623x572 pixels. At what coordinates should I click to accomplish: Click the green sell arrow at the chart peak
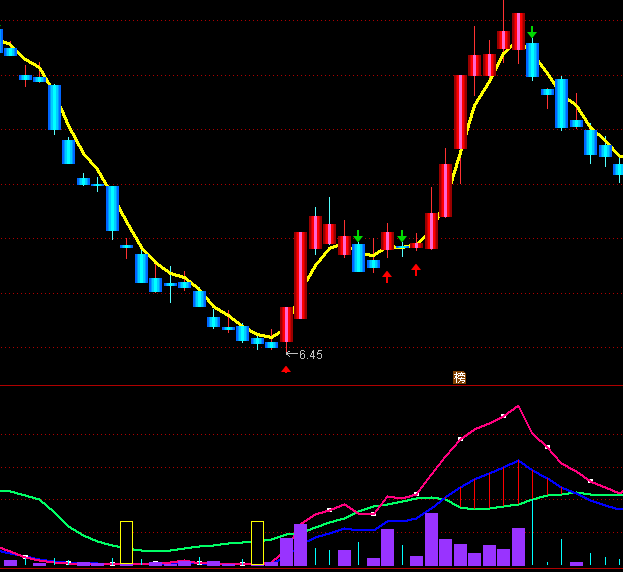tap(532, 33)
